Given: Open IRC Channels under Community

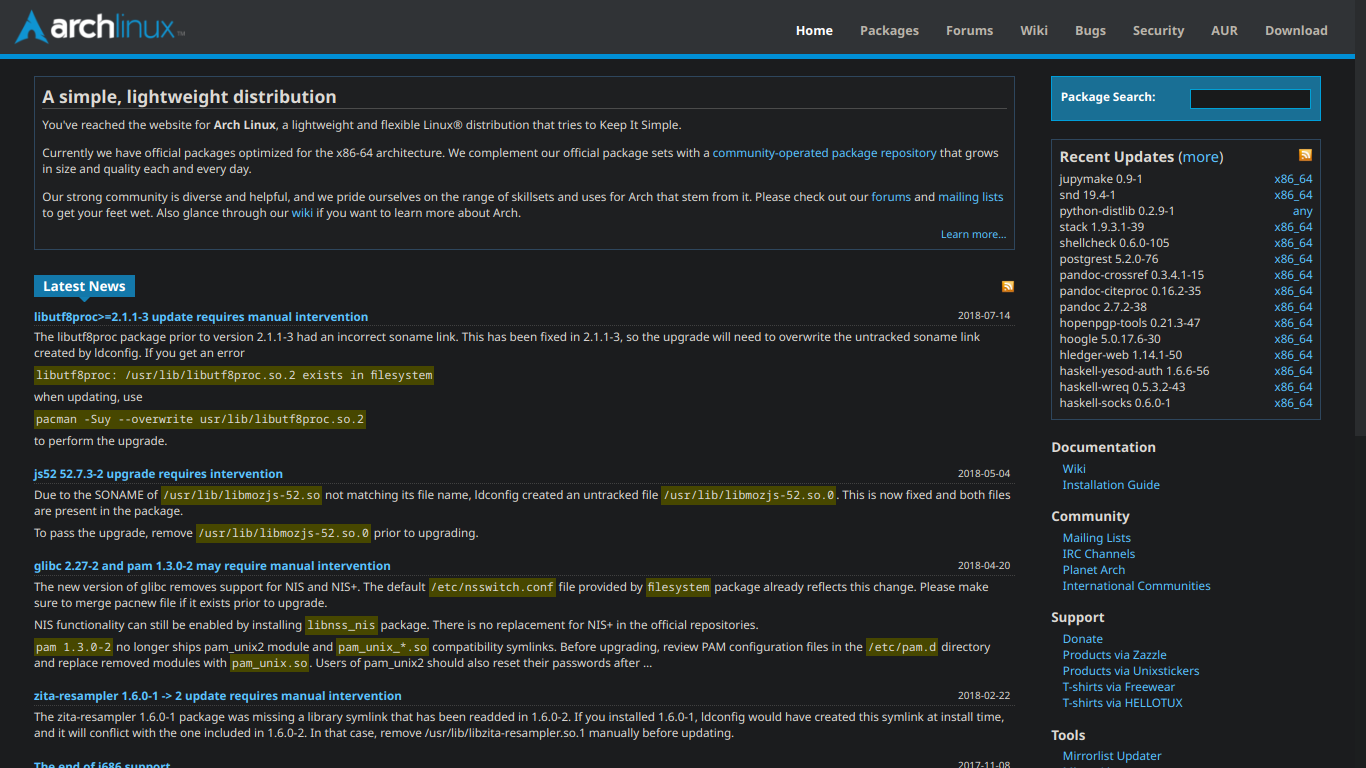Looking at the screenshot, I should point(1099,553).
